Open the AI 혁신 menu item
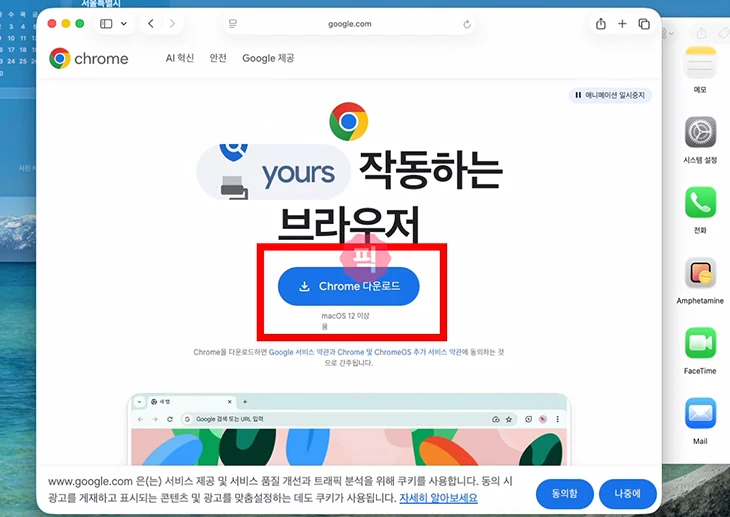 180,58
